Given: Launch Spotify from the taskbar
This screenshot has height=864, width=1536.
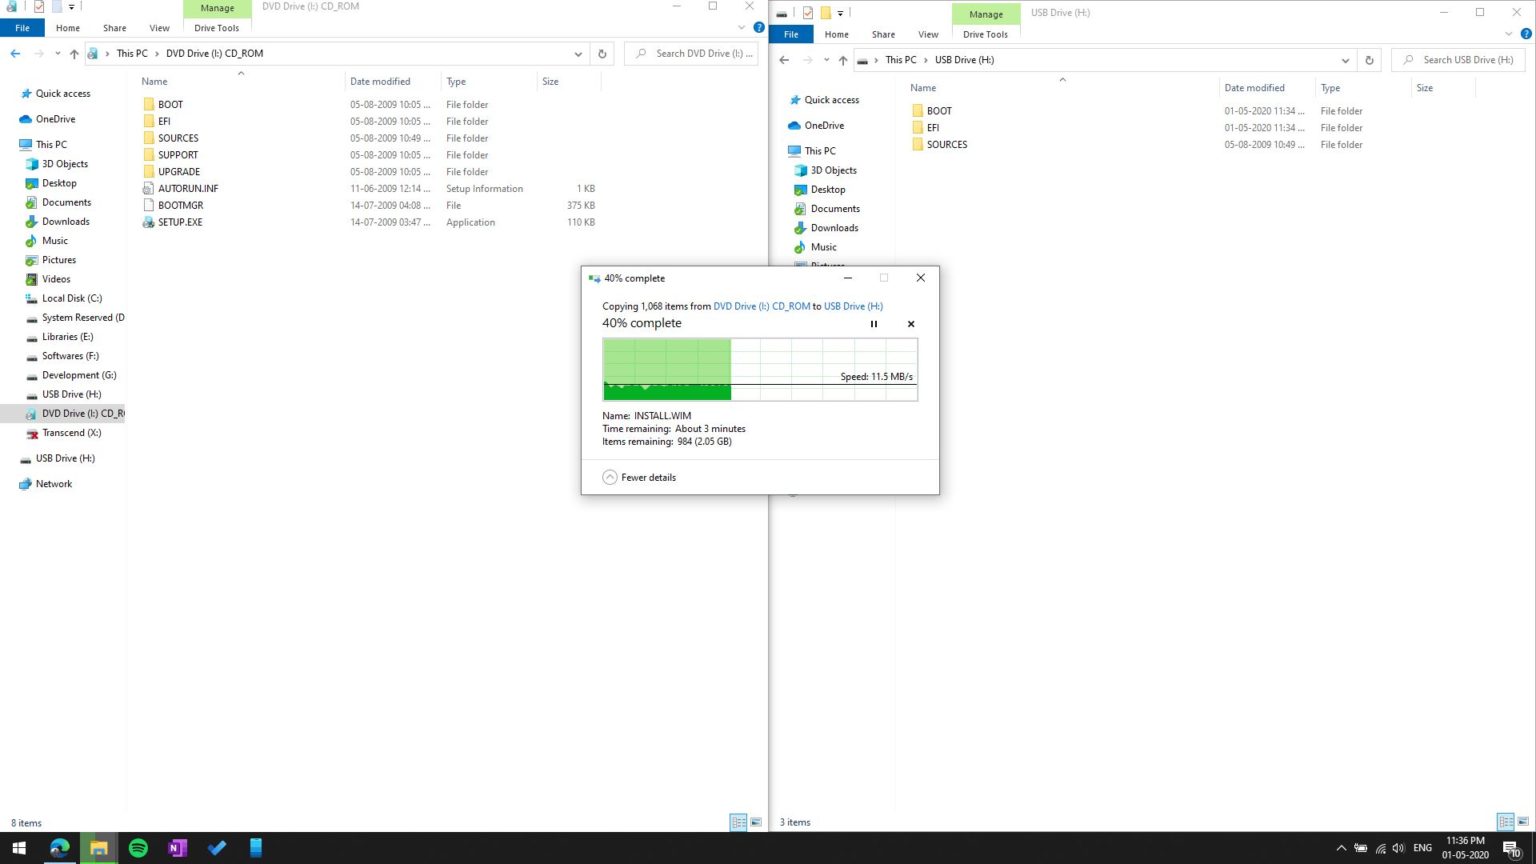Looking at the screenshot, I should [138, 848].
